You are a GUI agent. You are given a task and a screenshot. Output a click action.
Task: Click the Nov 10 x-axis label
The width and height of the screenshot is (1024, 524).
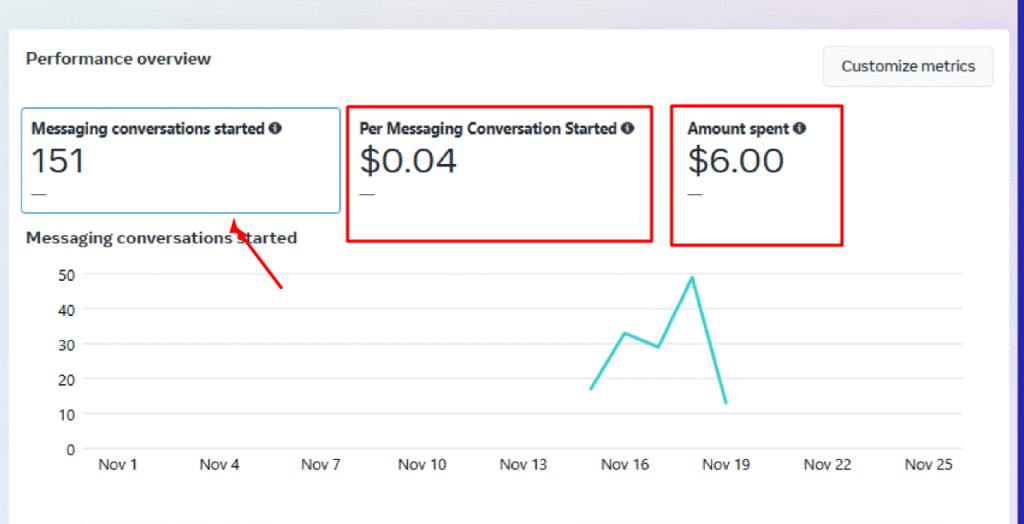pyautogui.click(x=421, y=464)
